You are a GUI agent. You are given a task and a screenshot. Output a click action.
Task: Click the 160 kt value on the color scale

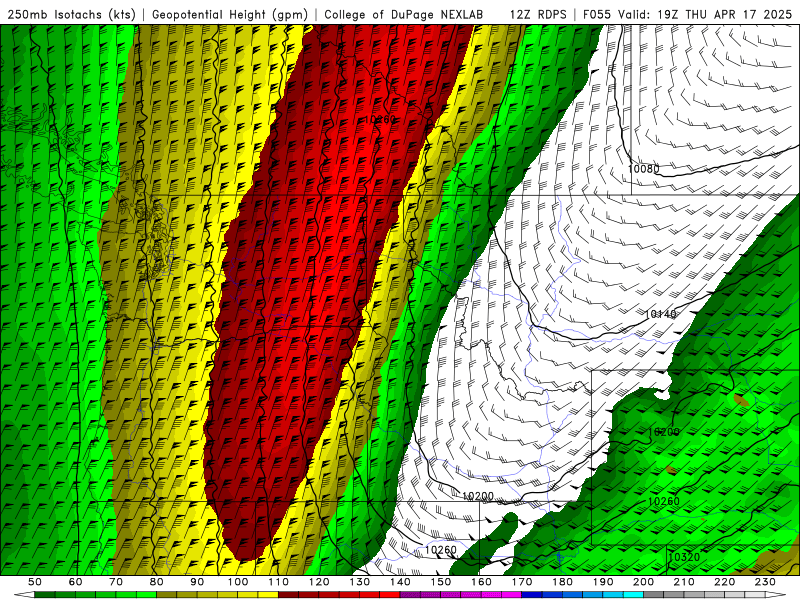click(x=481, y=582)
